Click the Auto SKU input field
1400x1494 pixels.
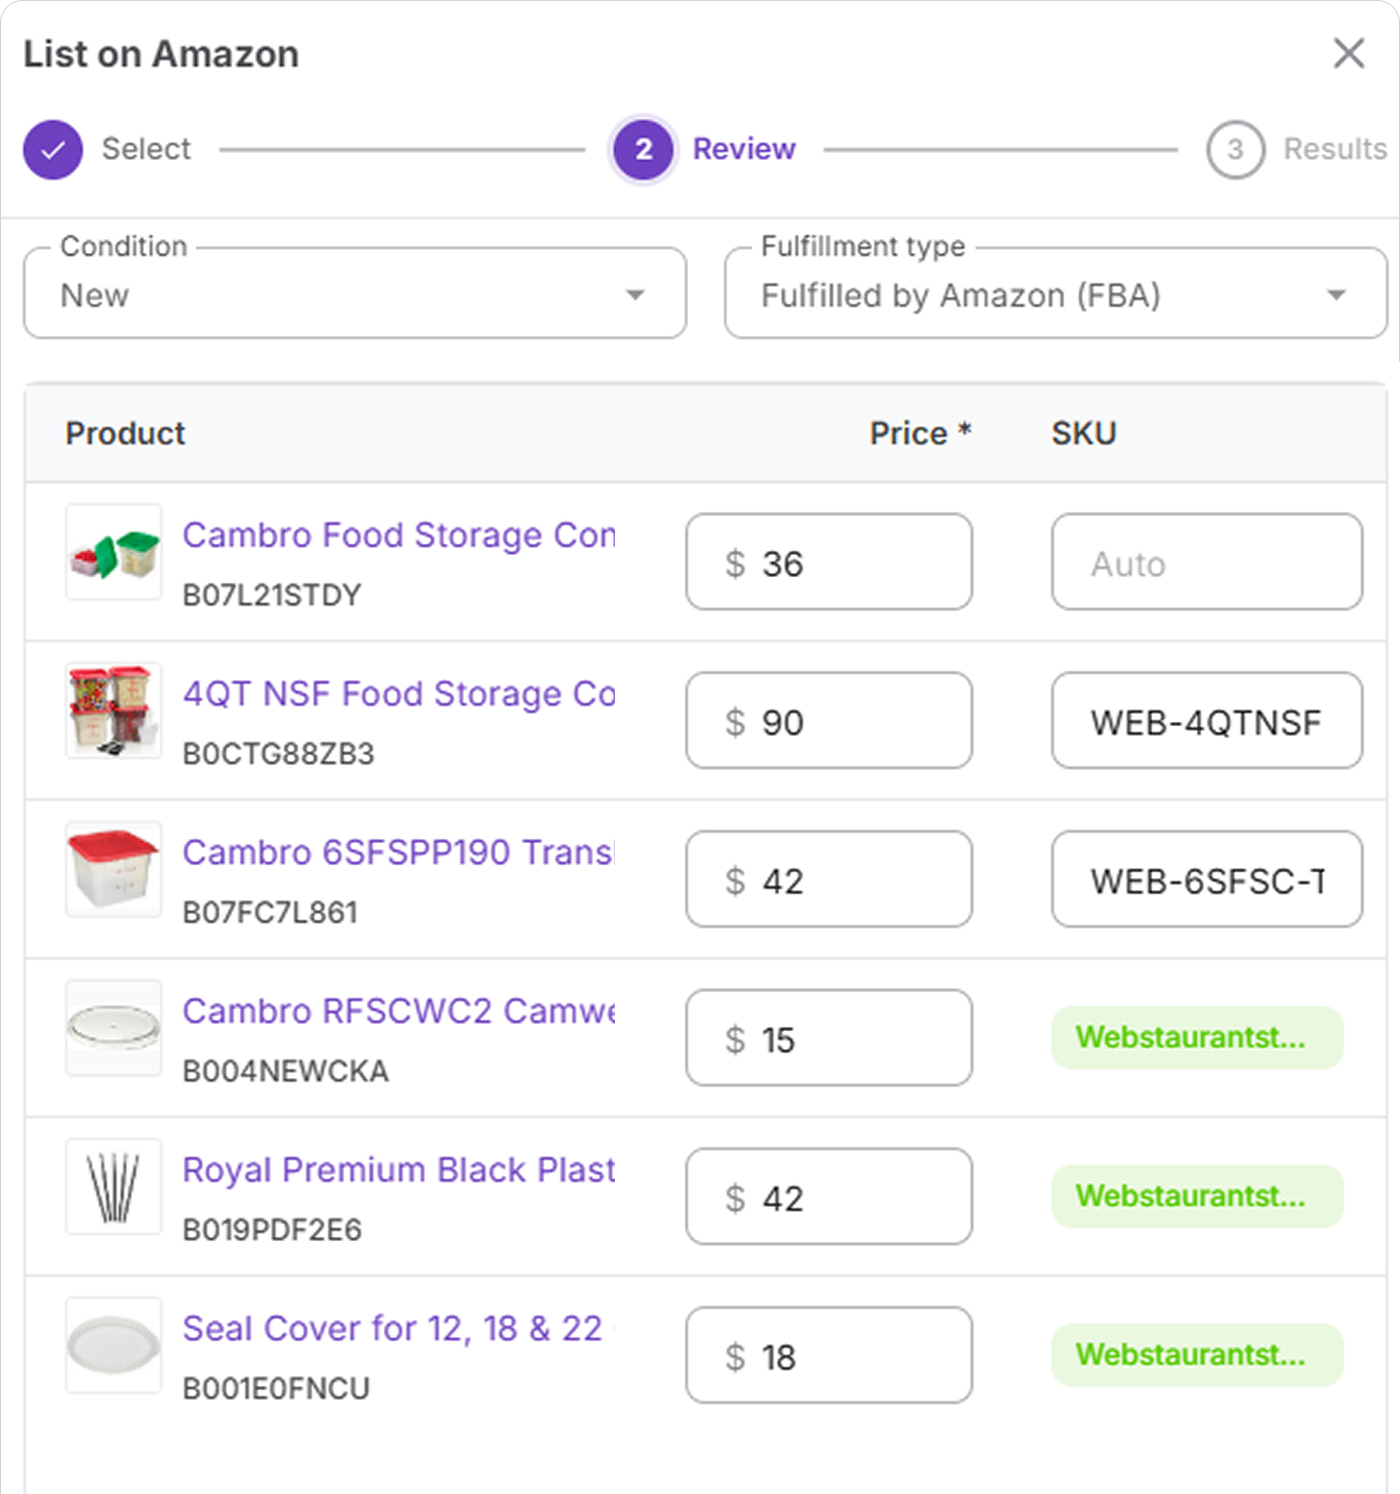click(x=1206, y=563)
